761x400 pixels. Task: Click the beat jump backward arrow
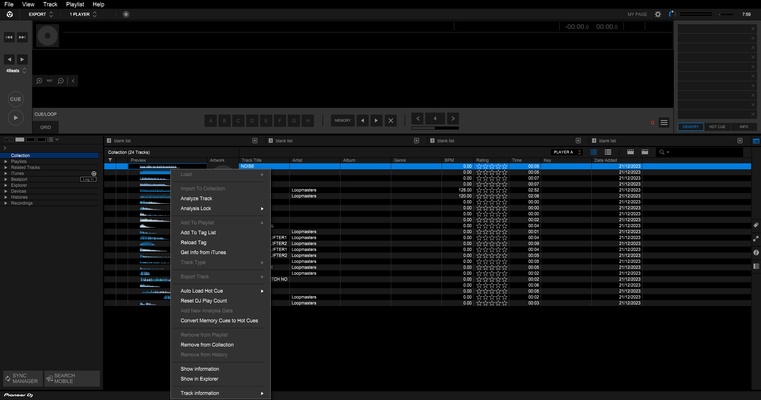click(9, 59)
